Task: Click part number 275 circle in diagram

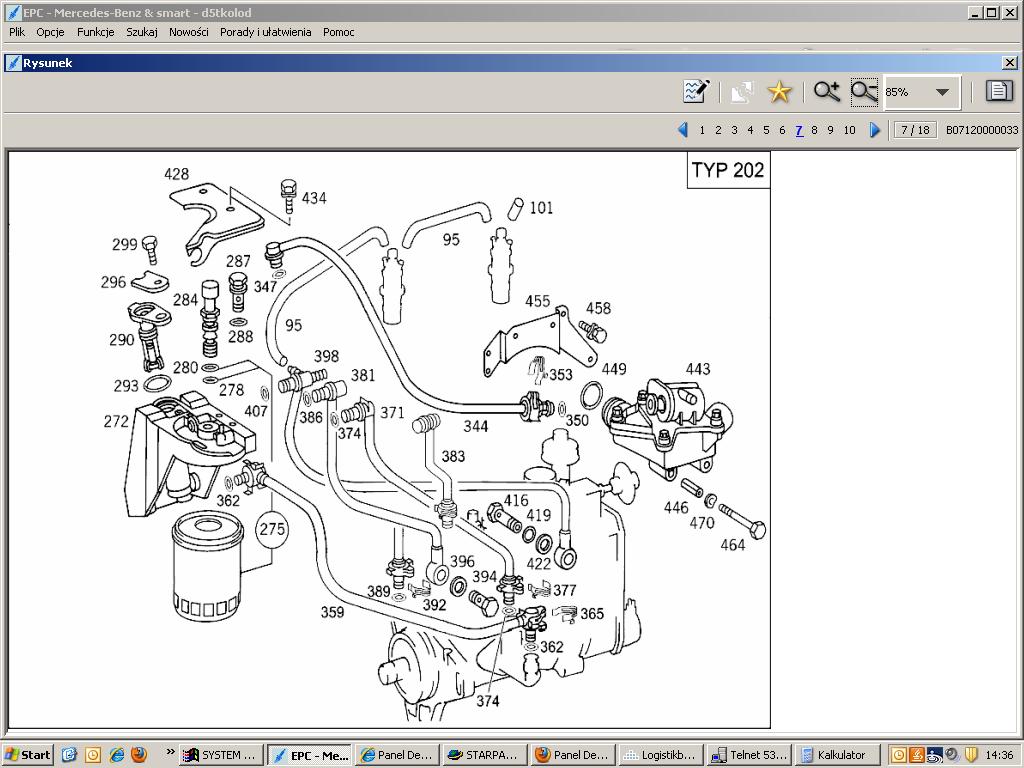Action: (272, 529)
